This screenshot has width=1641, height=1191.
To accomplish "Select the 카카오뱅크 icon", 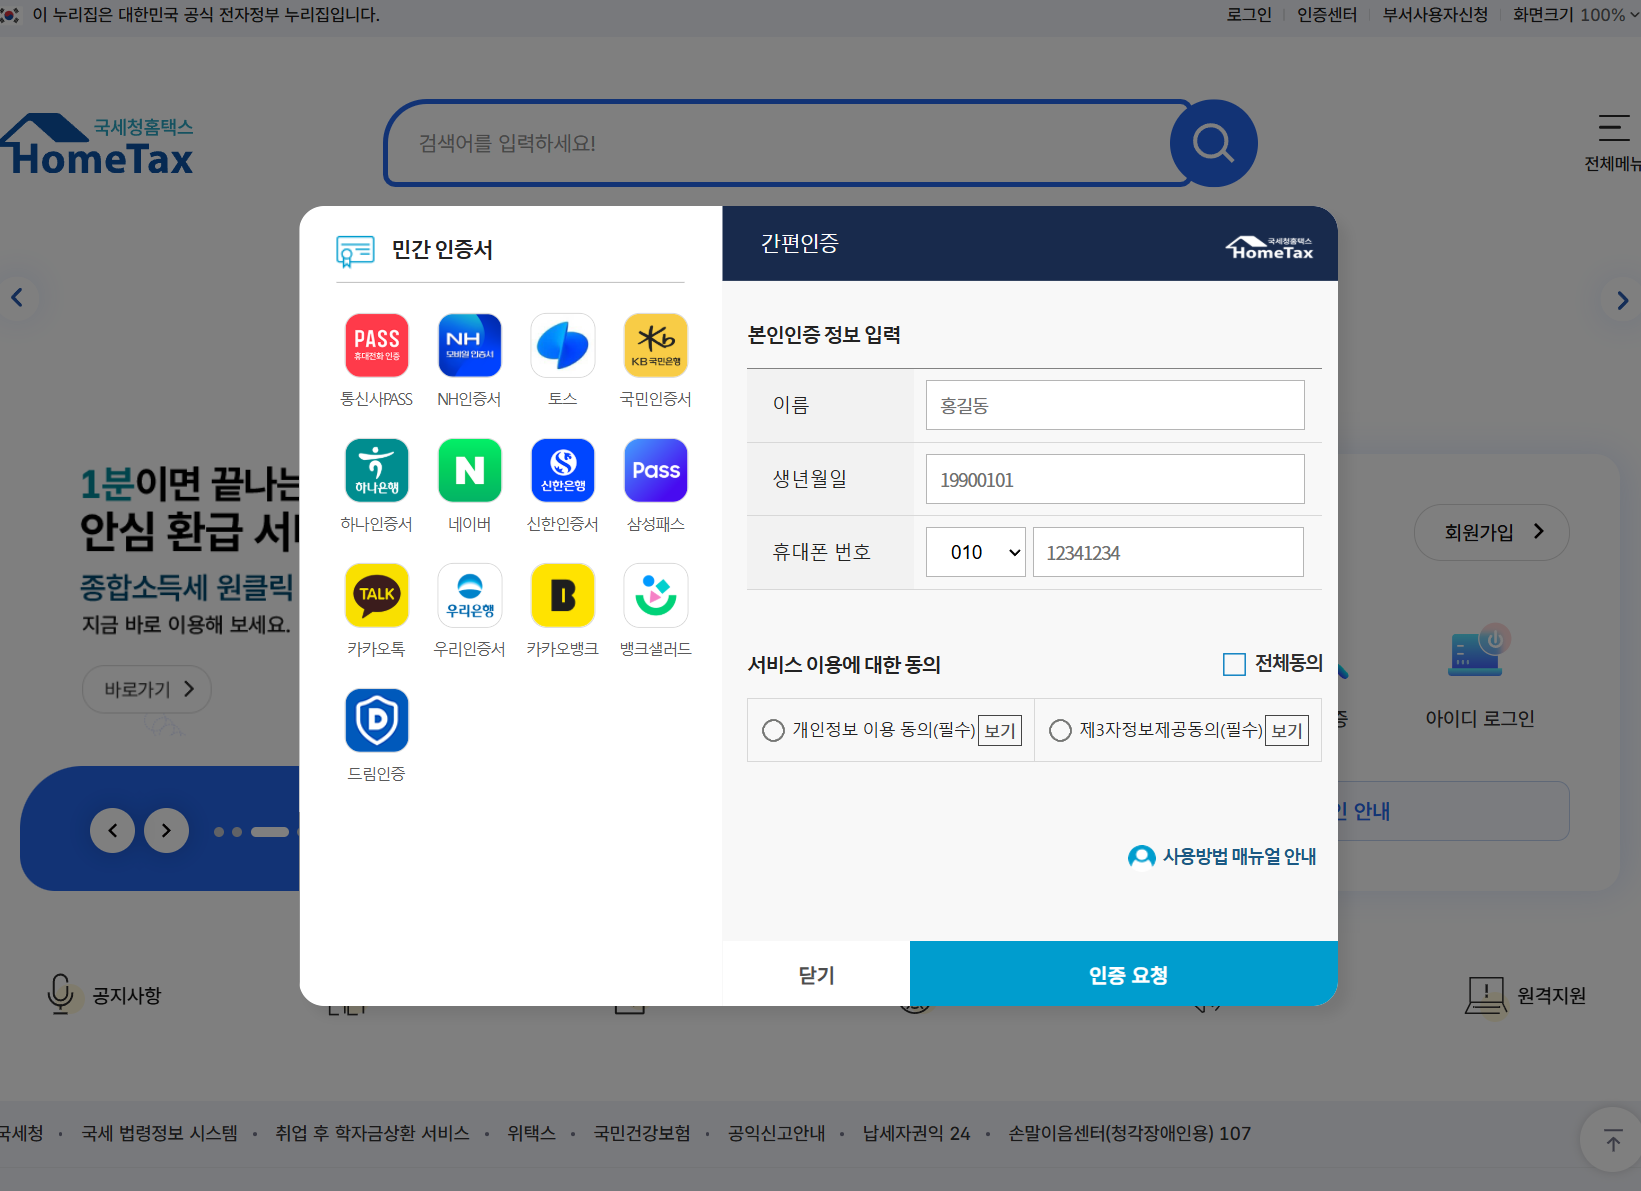I will coord(563,595).
